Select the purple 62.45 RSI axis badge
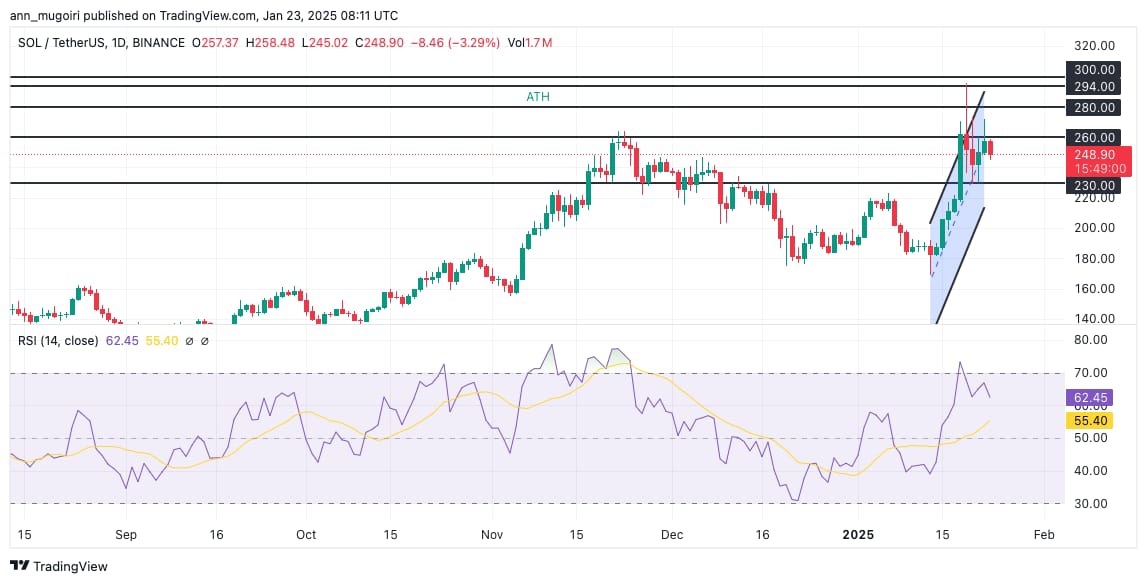This screenshot has height=583, width=1147. click(1094, 398)
